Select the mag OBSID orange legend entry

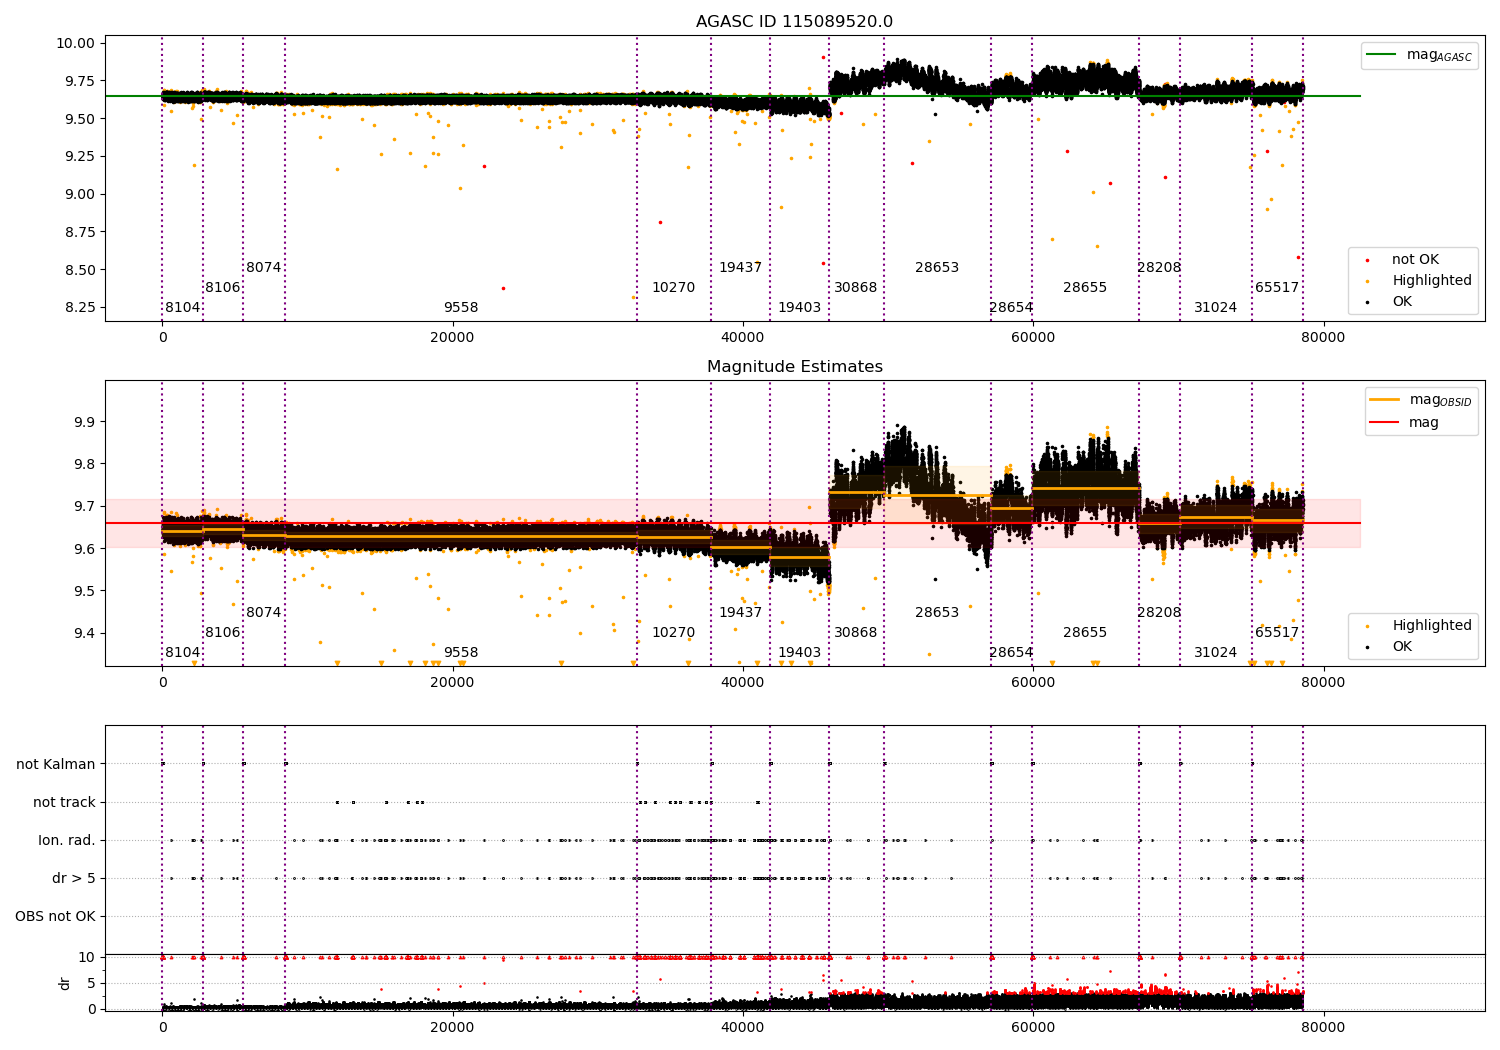point(1421,400)
